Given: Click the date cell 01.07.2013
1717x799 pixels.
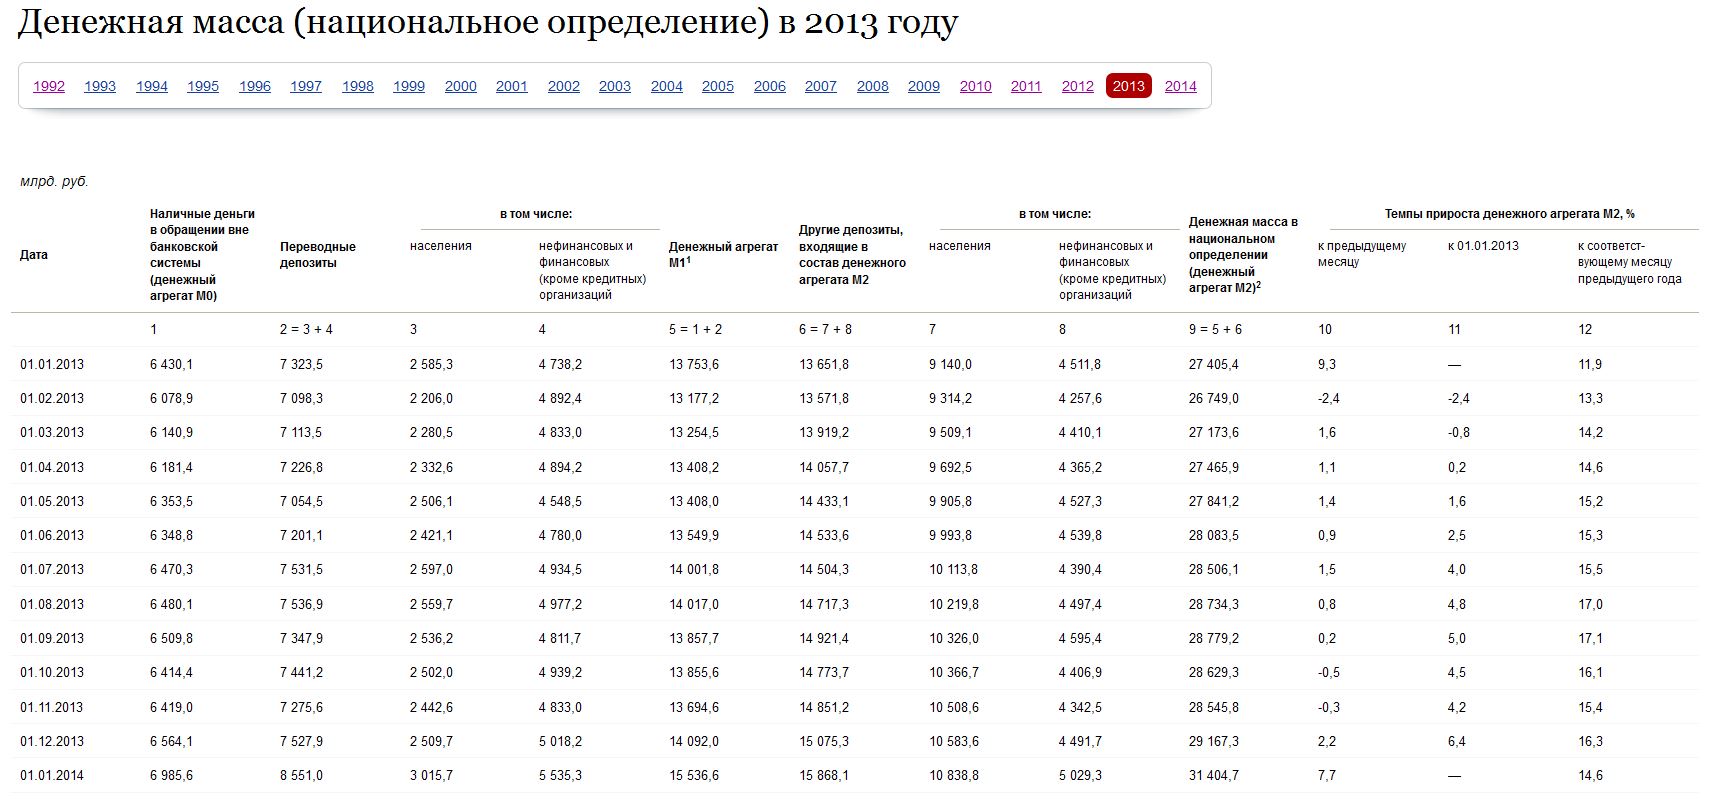Looking at the screenshot, I should tap(52, 570).
